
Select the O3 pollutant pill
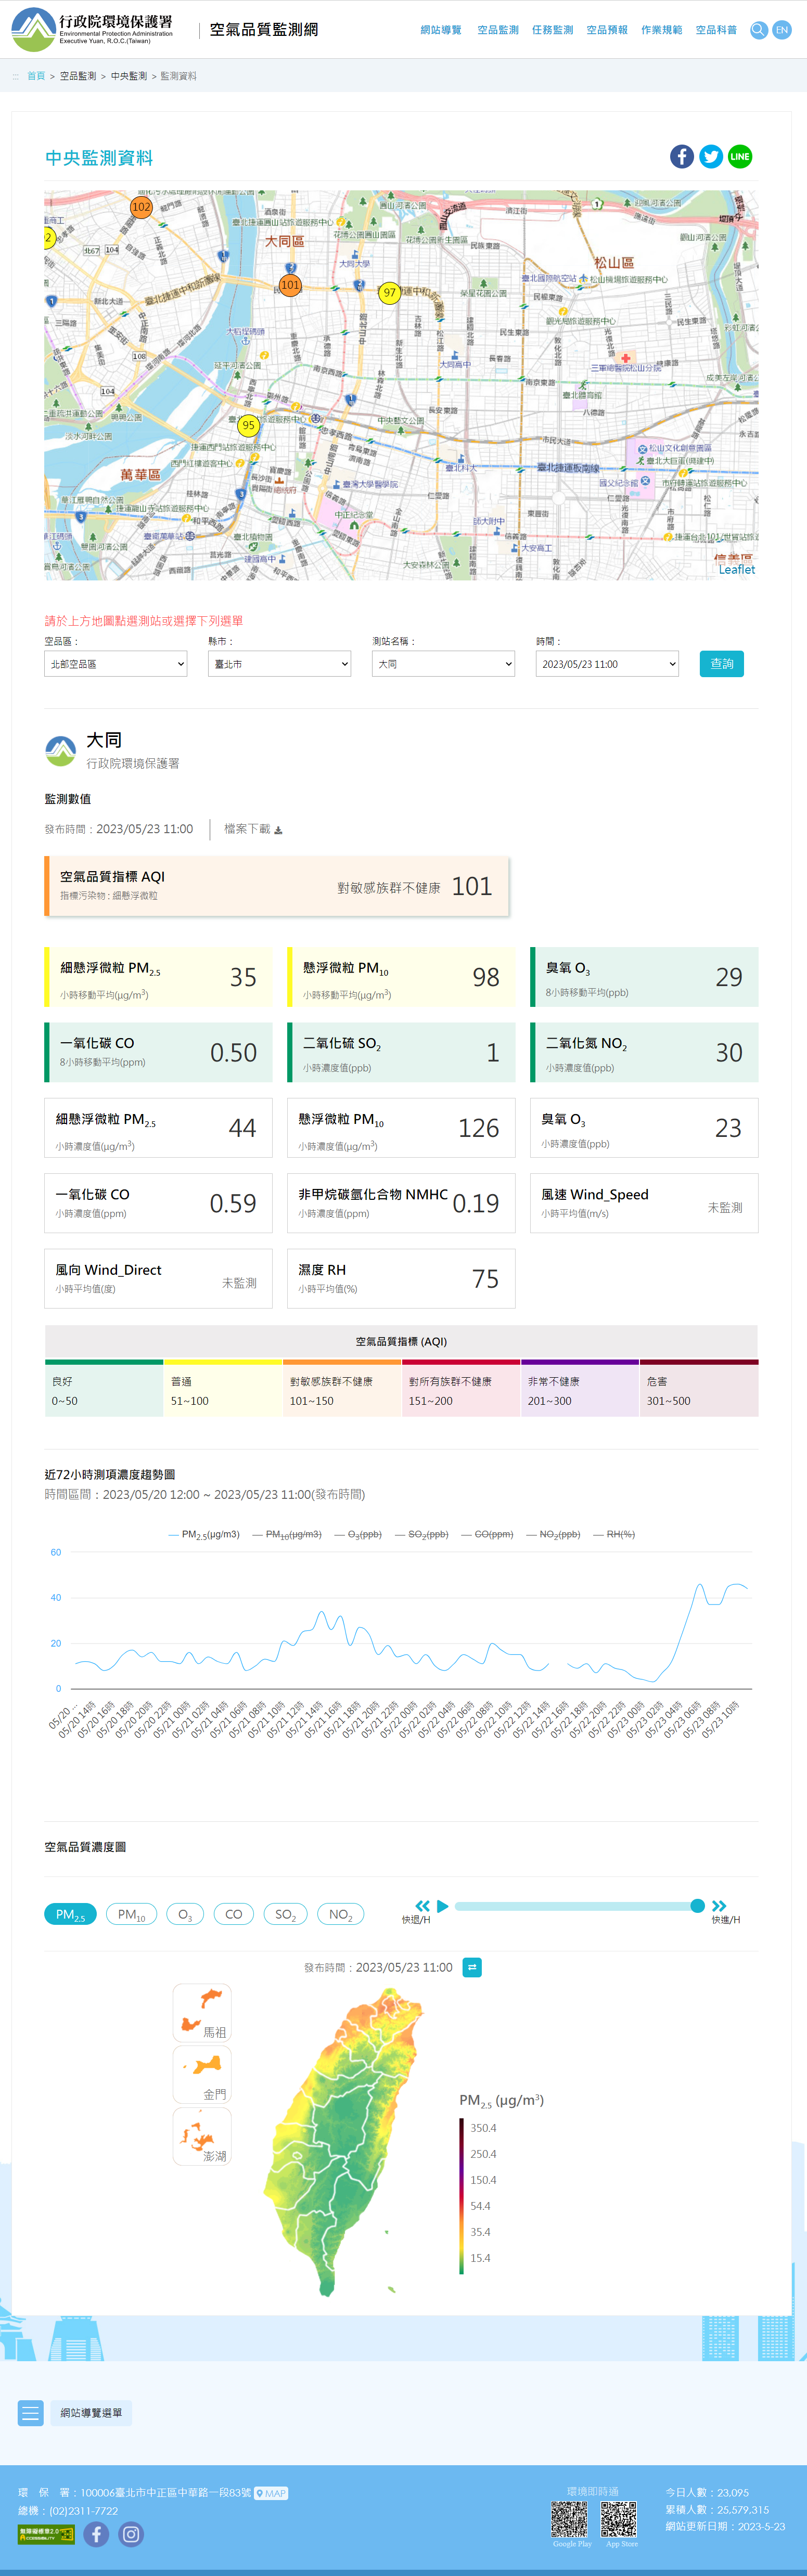[x=185, y=1914]
